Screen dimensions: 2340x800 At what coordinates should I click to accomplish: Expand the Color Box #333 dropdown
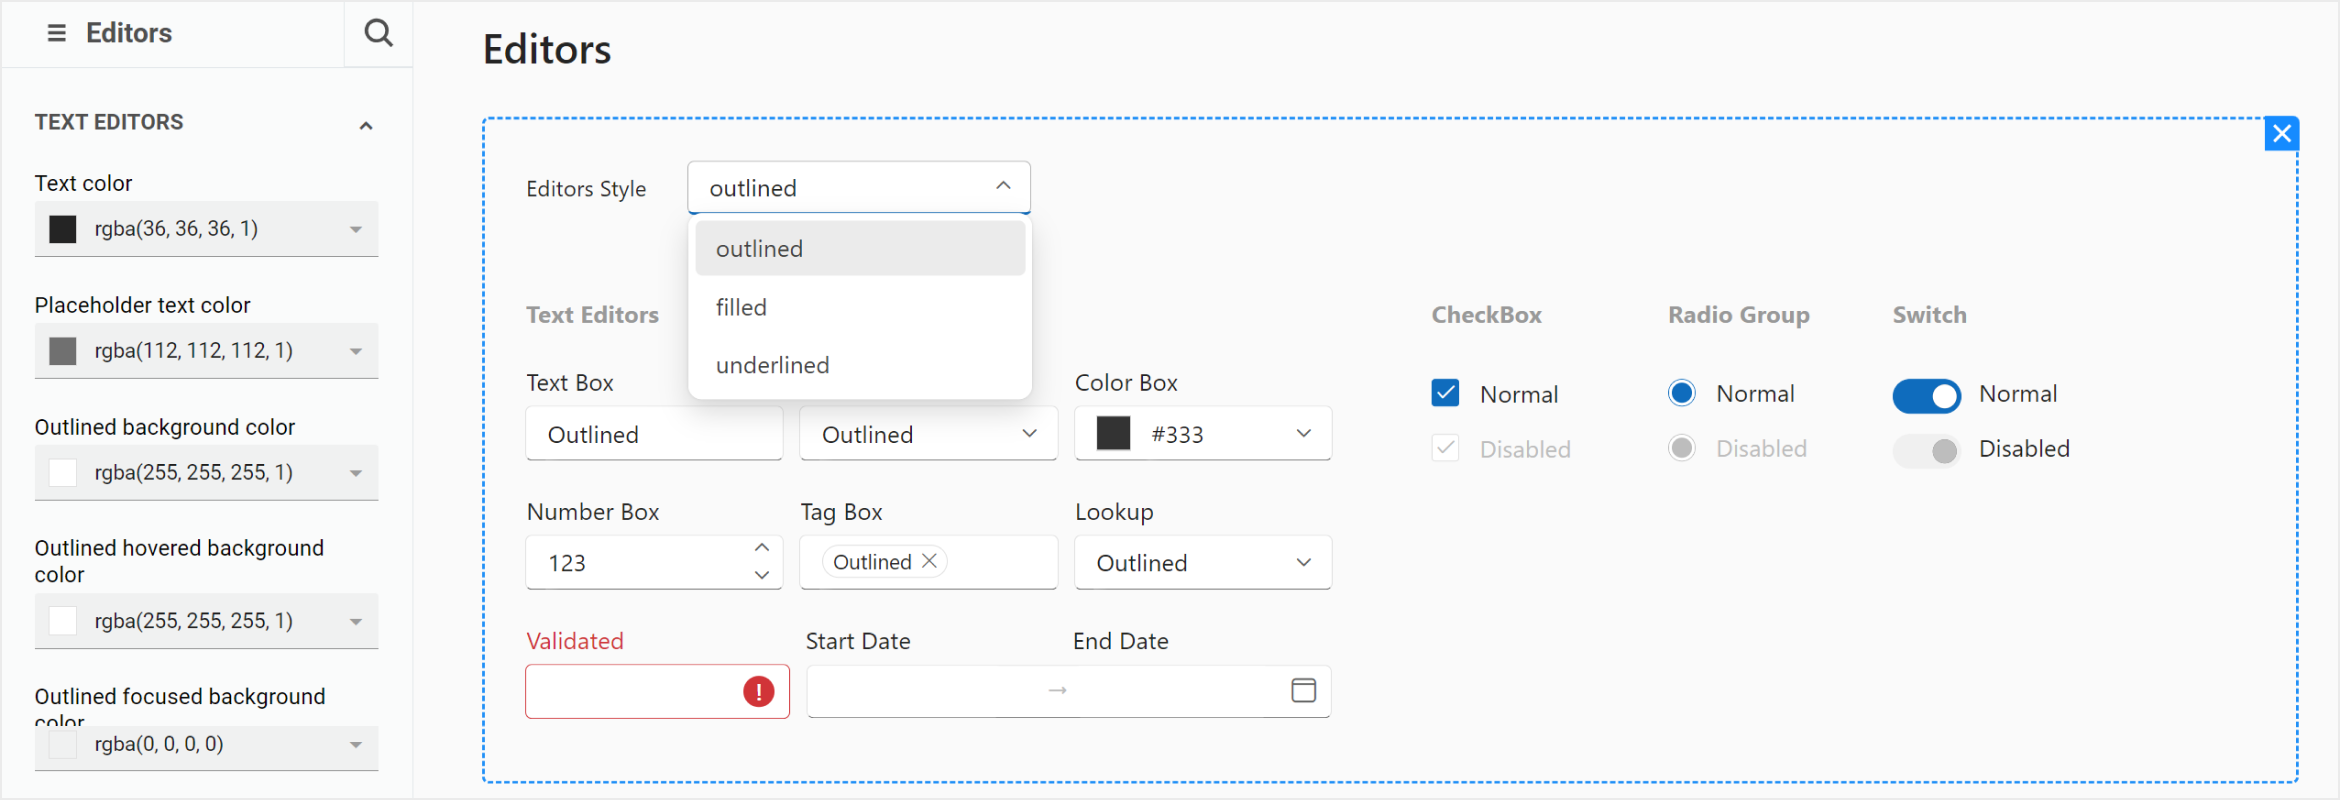coord(1303,433)
